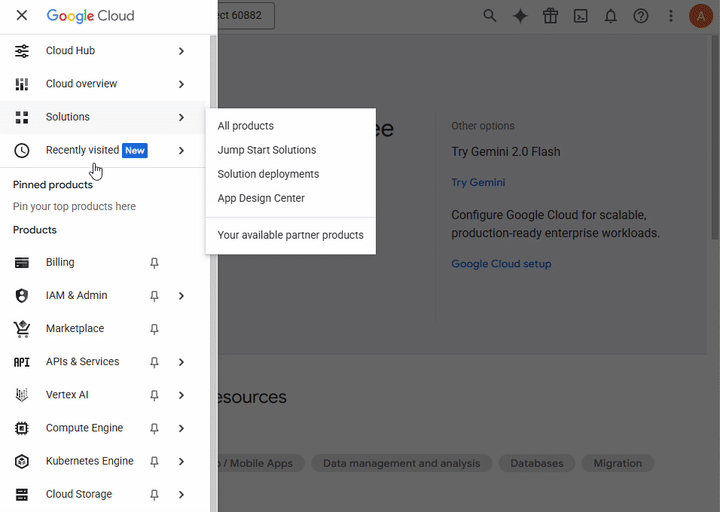720x512 pixels.
Task: Click the Vertex AI icon
Action: [22, 395]
